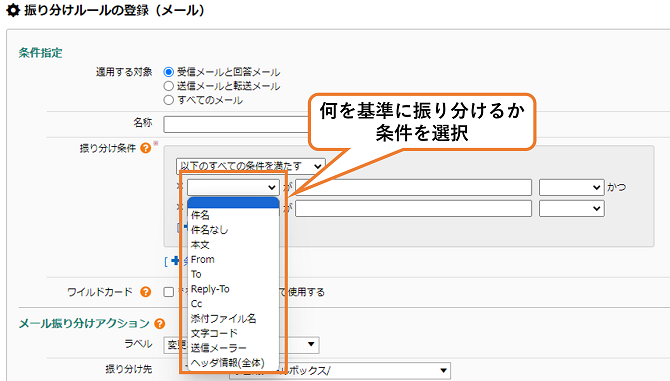
Task: Open the 振り分け先 folder dropdown
Action: (x=340, y=370)
